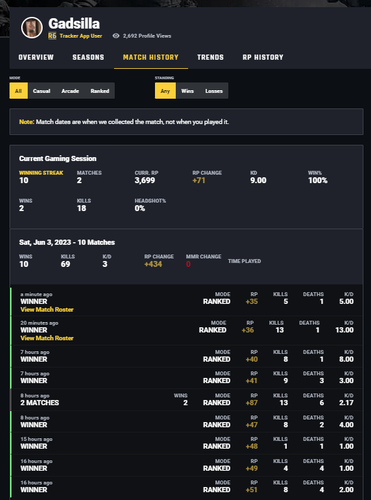Open the WINNER match with +40 RP
Viewport: 371px width, 500px height.
coord(186,356)
